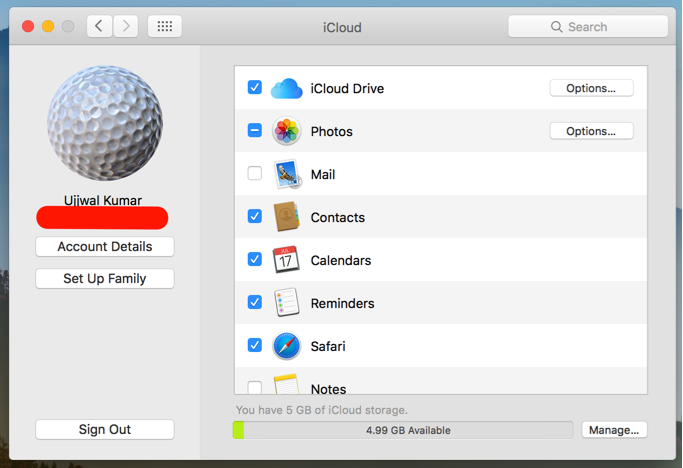Screen dimensions: 683x468
Task: Open Options for Photos
Action: coord(591,131)
